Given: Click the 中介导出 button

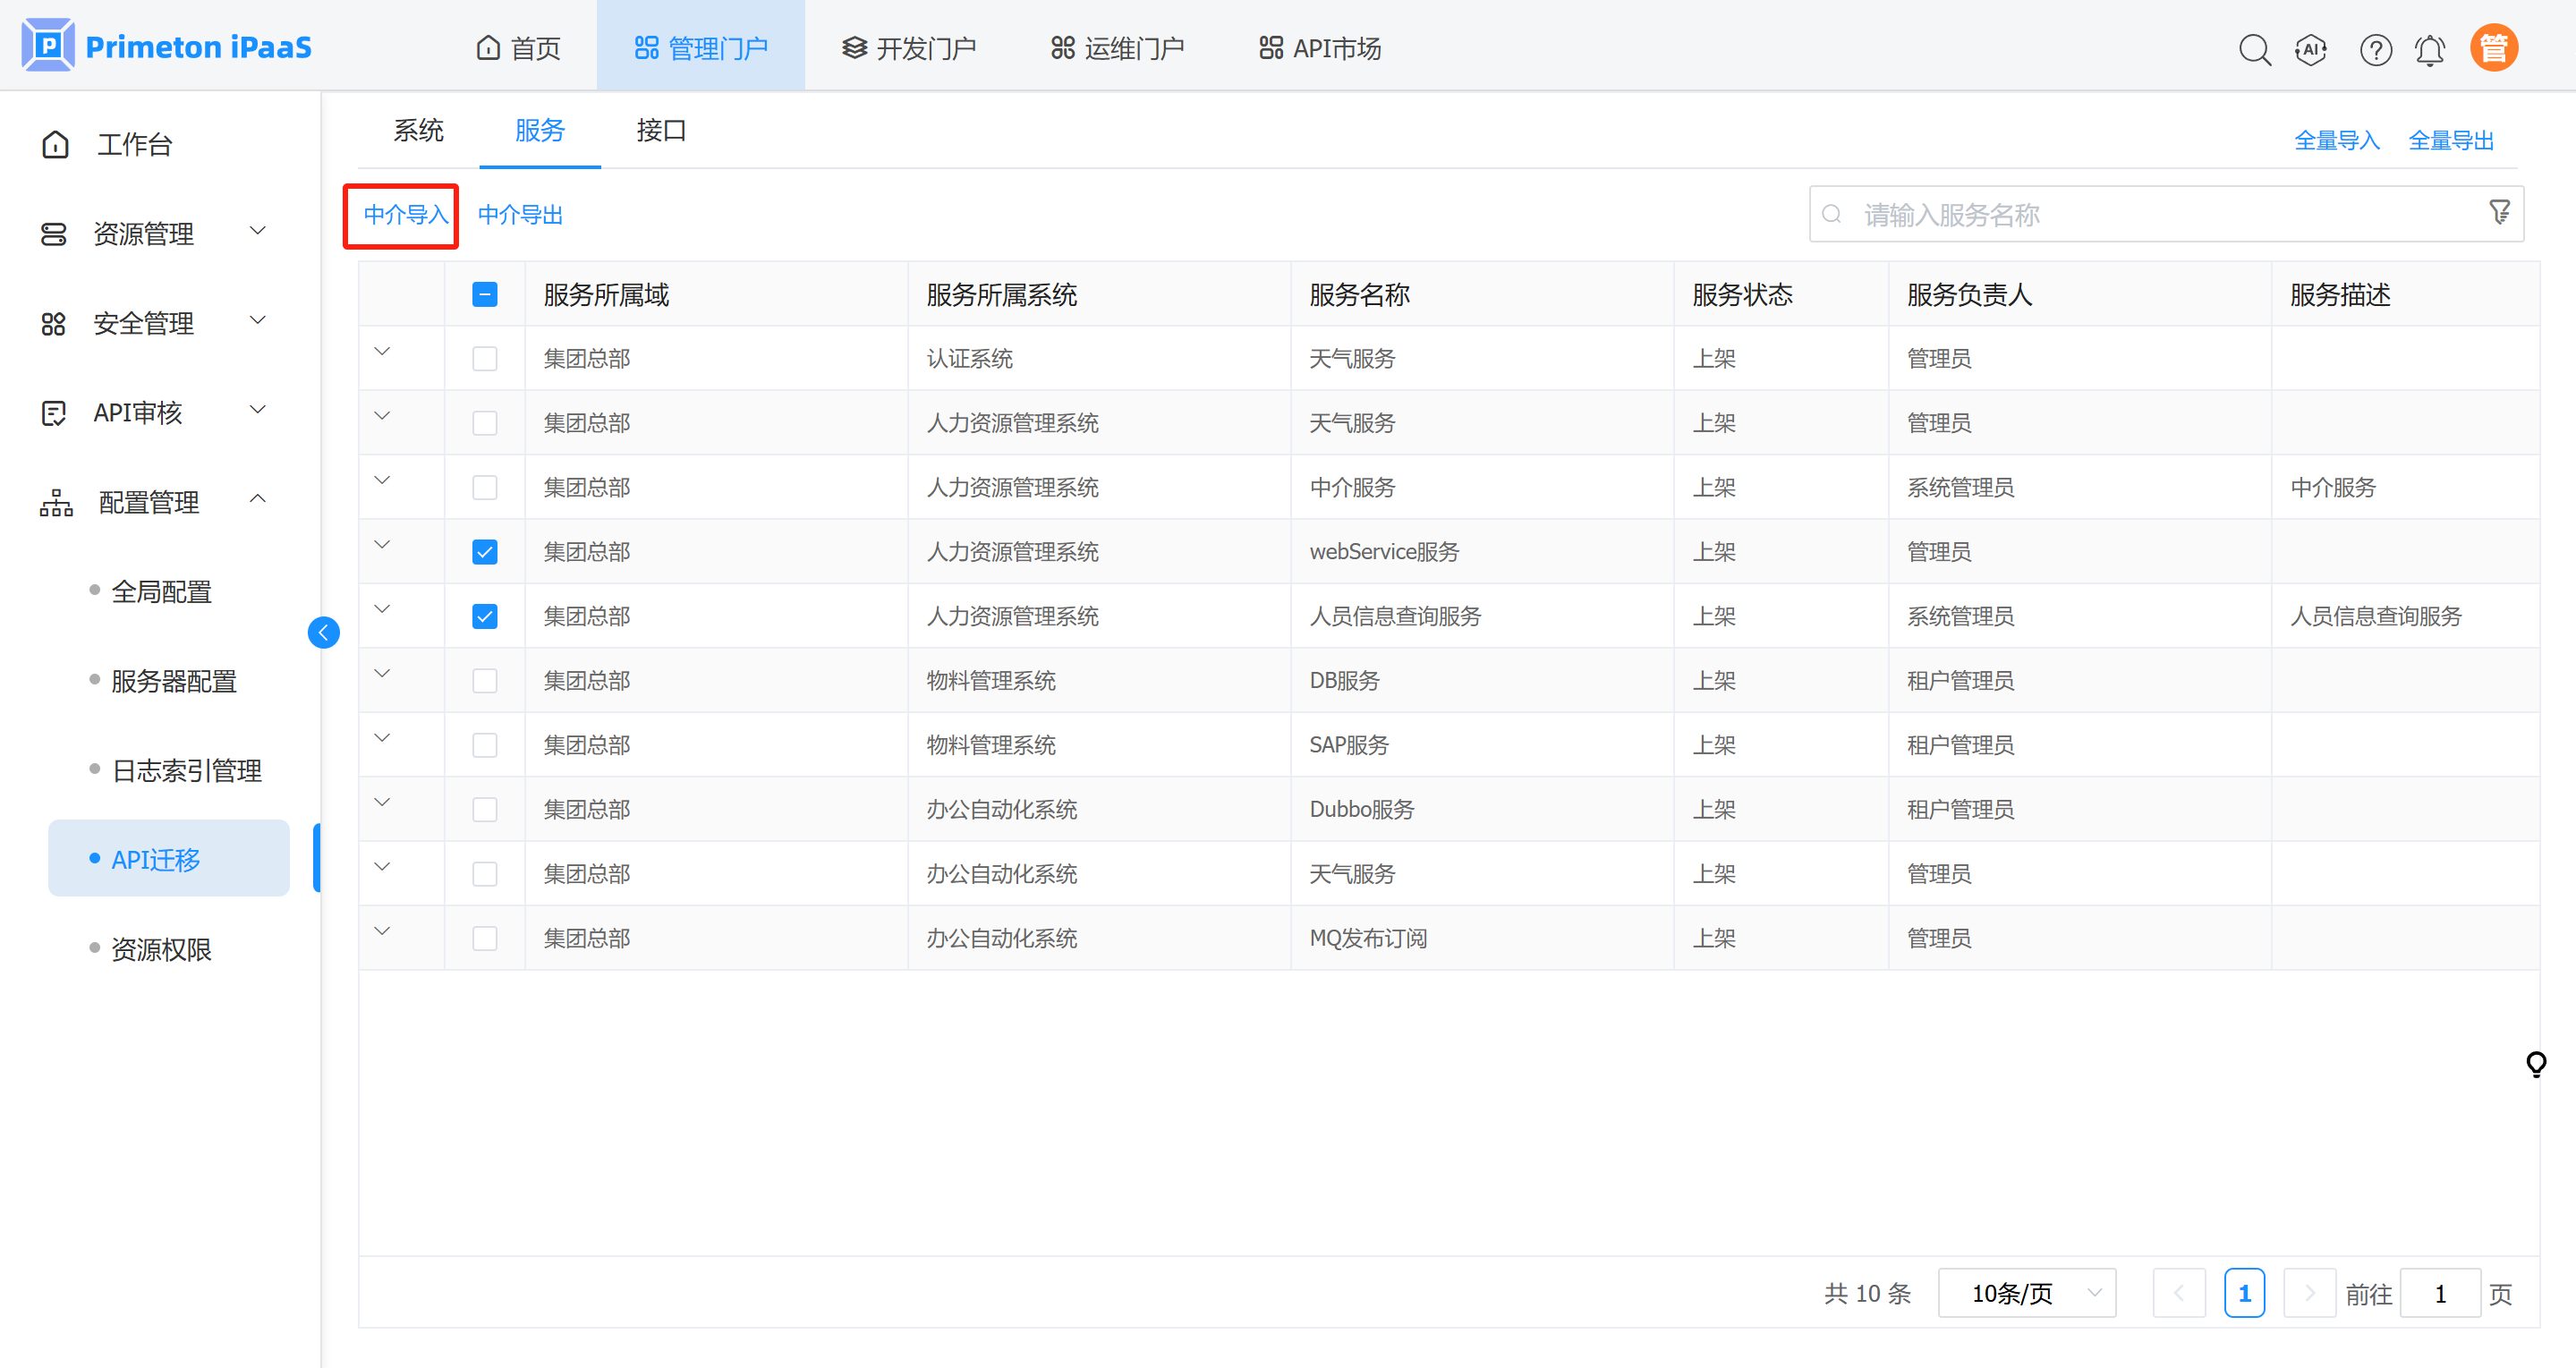Looking at the screenshot, I should coord(520,215).
